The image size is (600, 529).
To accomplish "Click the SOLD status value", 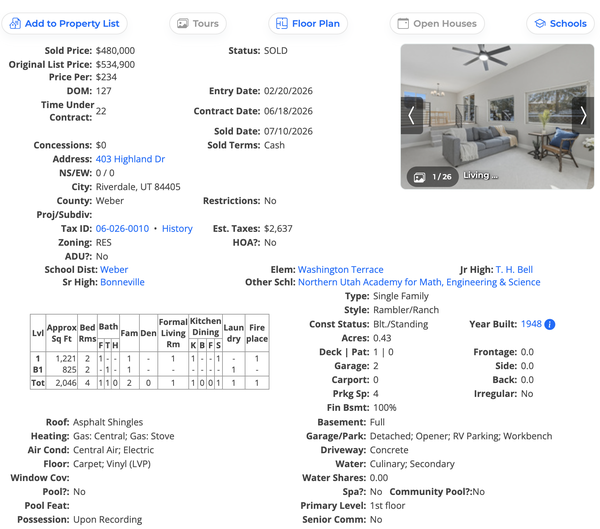I will click(276, 51).
